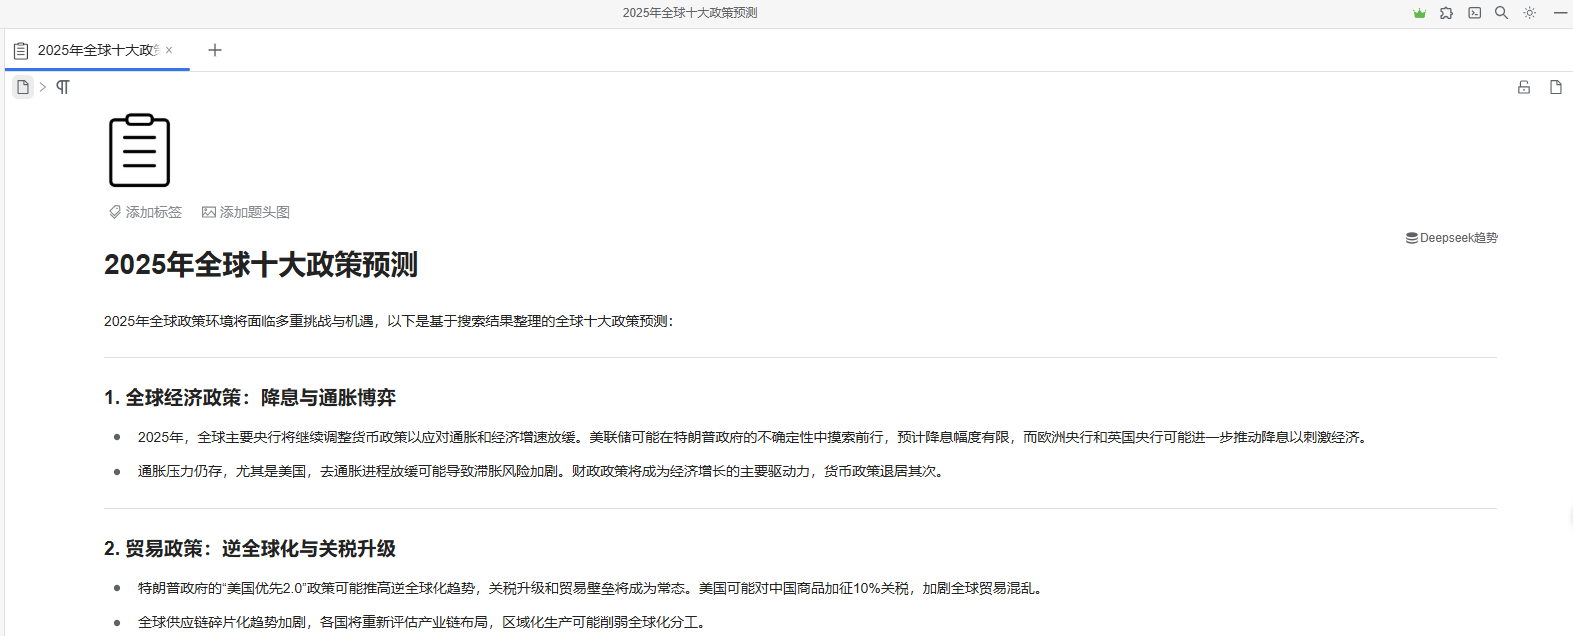Select the 2025年全球十大政 document tab
This screenshot has width=1573, height=636.
(97, 50)
